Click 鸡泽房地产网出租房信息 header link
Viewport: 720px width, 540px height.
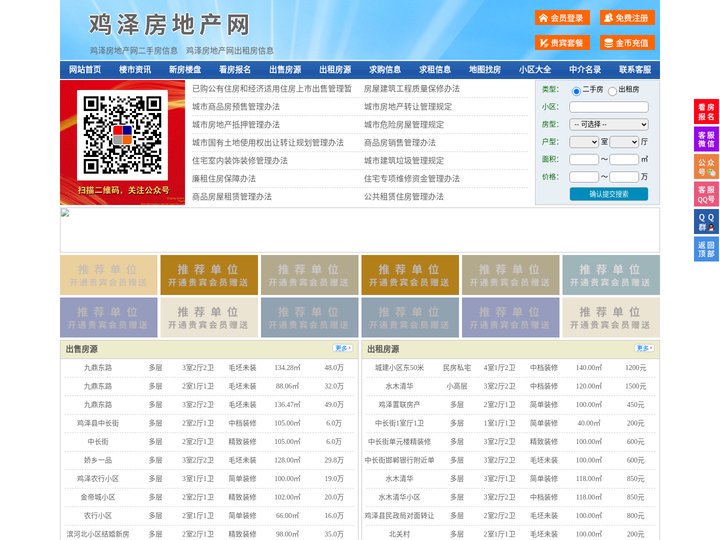[x=230, y=51]
